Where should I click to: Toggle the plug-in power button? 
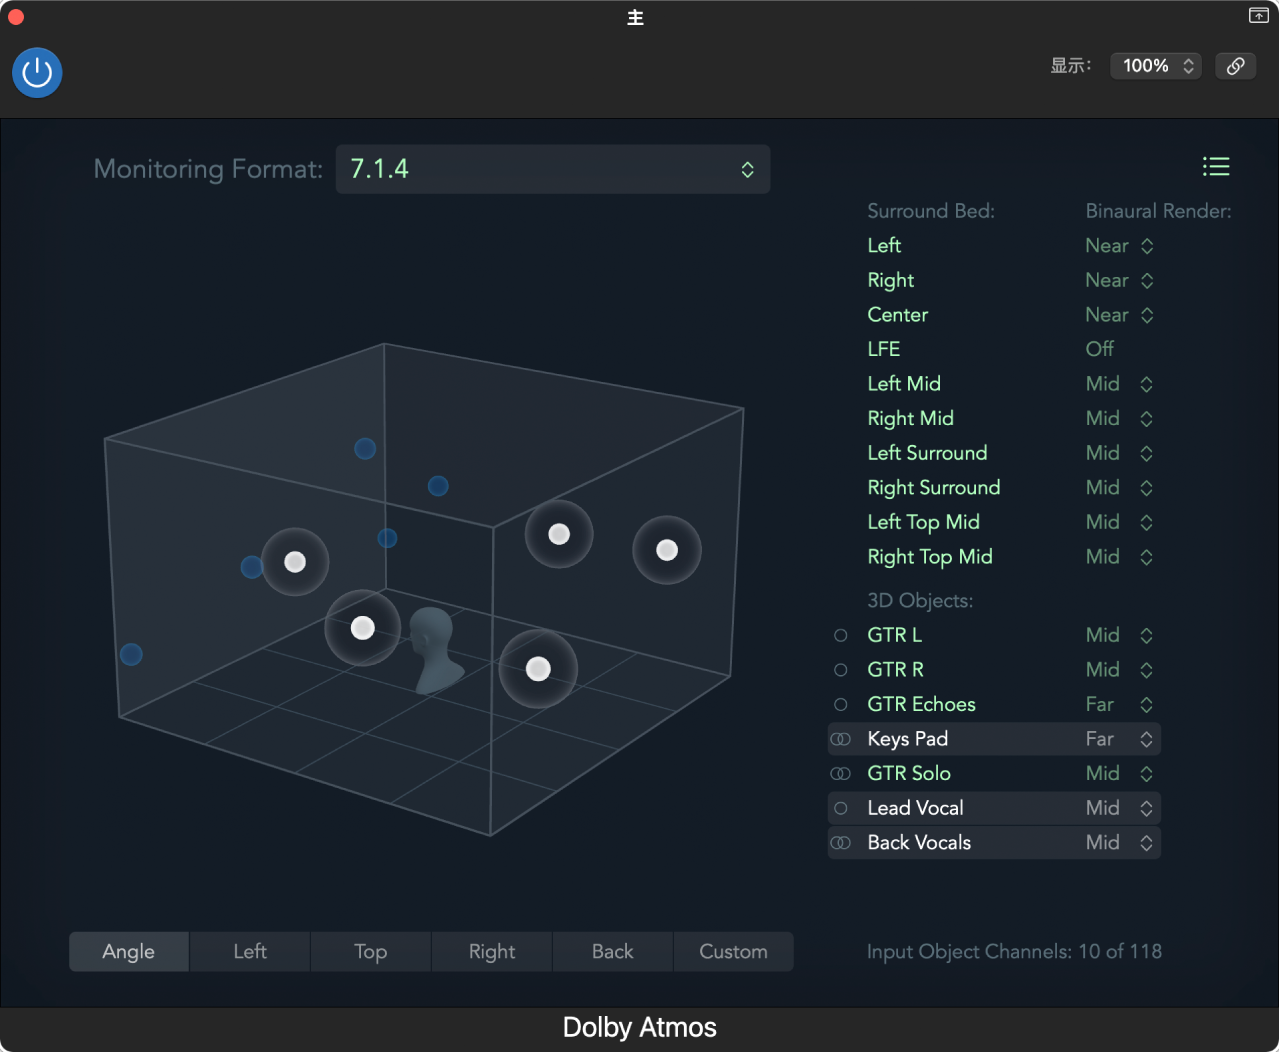[x=37, y=73]
